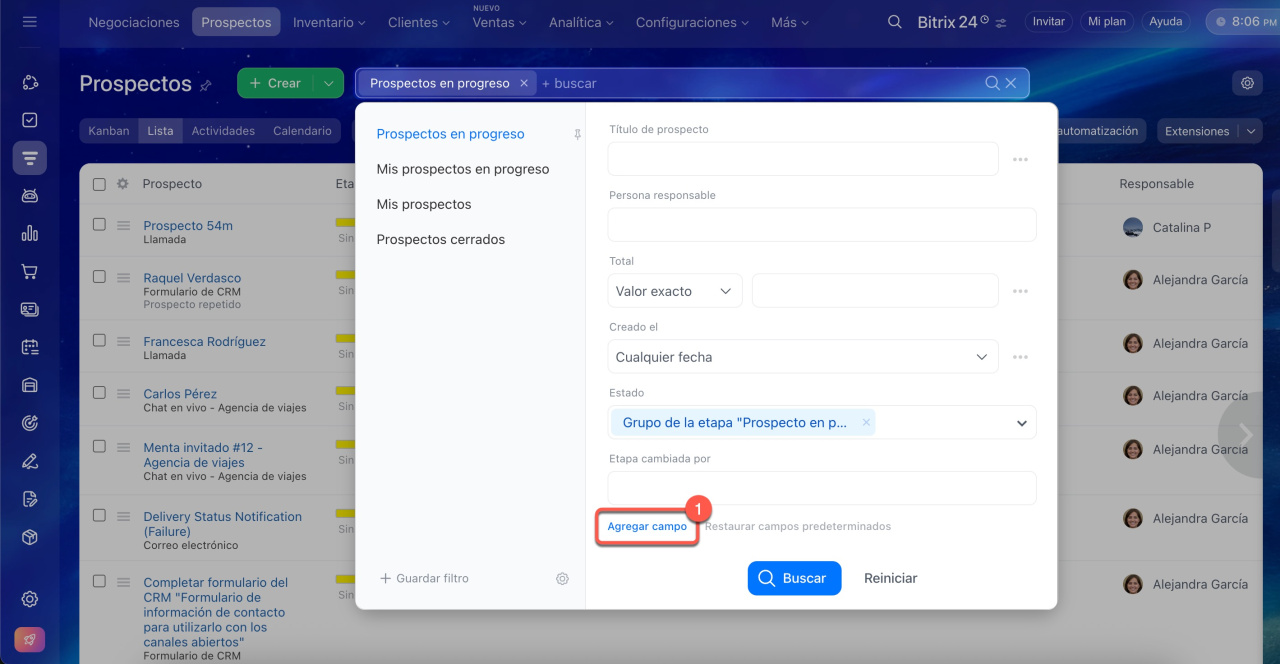Open the settings gear in left sidebar
Image resolution: width=1280 pixels, height=664 pixels.
[30, 599]
